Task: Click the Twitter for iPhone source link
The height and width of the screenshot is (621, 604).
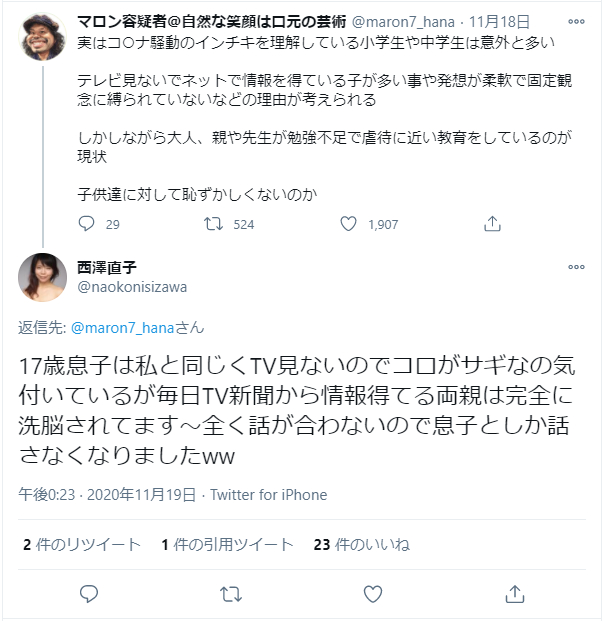Action: pyautogui.click(x=268, y=495)
